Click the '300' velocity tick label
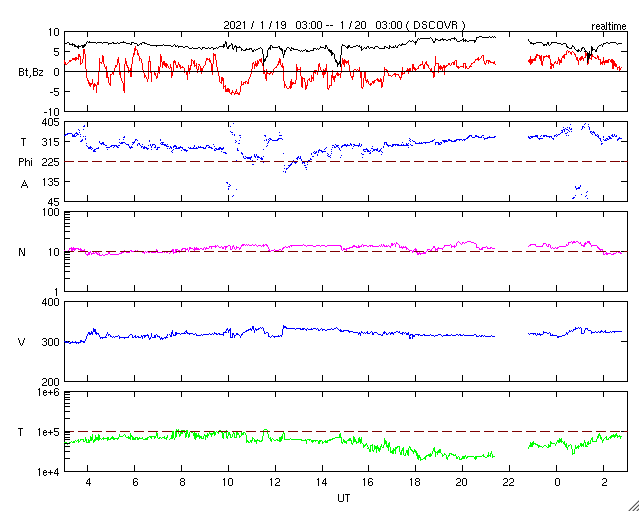This screenshot has height=512, width=640. pos(52,342)
